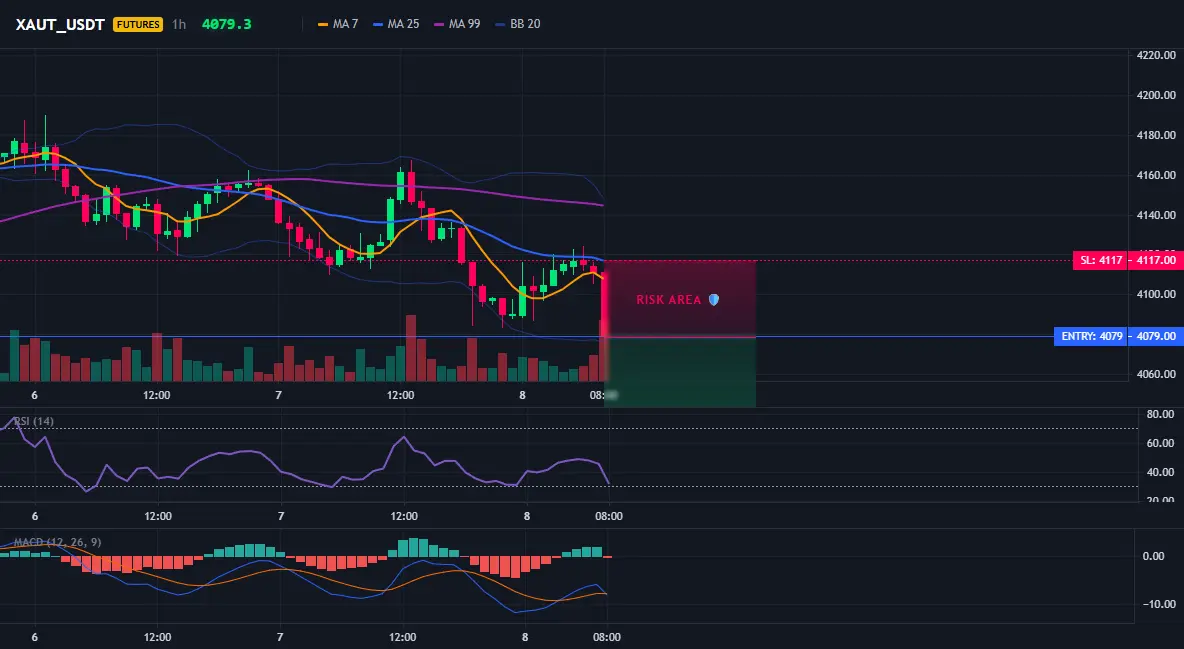Screen dimensions: 1184x649
Task: Click the 4140.00 price axis label
Action: click(1156, 215)
